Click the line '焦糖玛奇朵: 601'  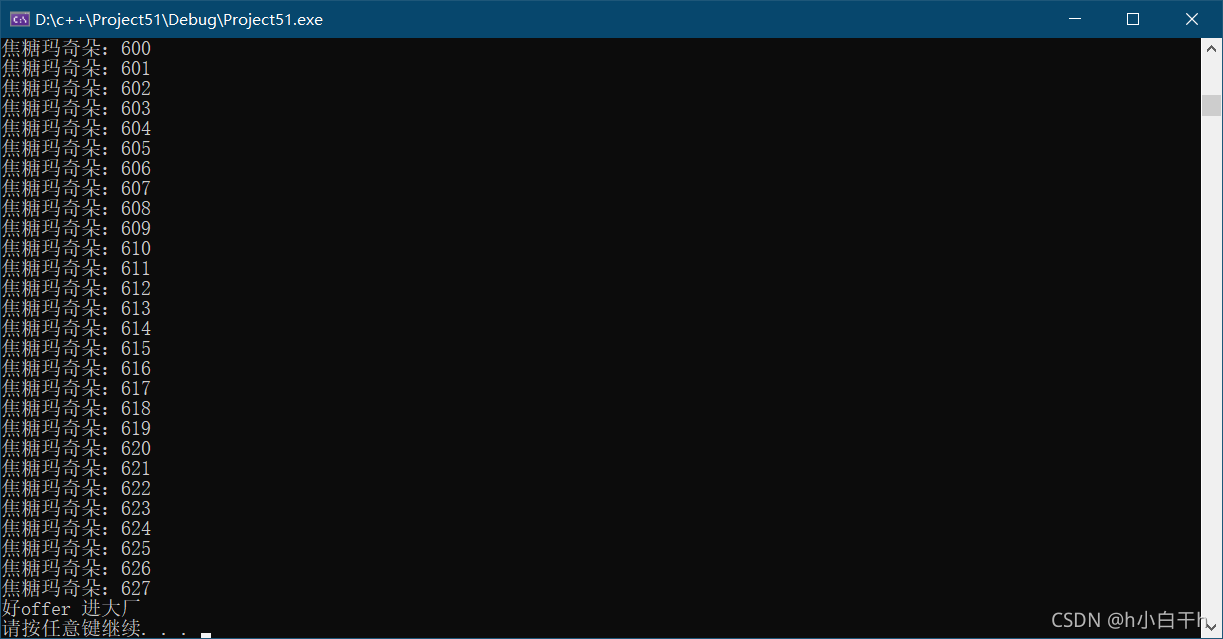[x=76, y=68]
